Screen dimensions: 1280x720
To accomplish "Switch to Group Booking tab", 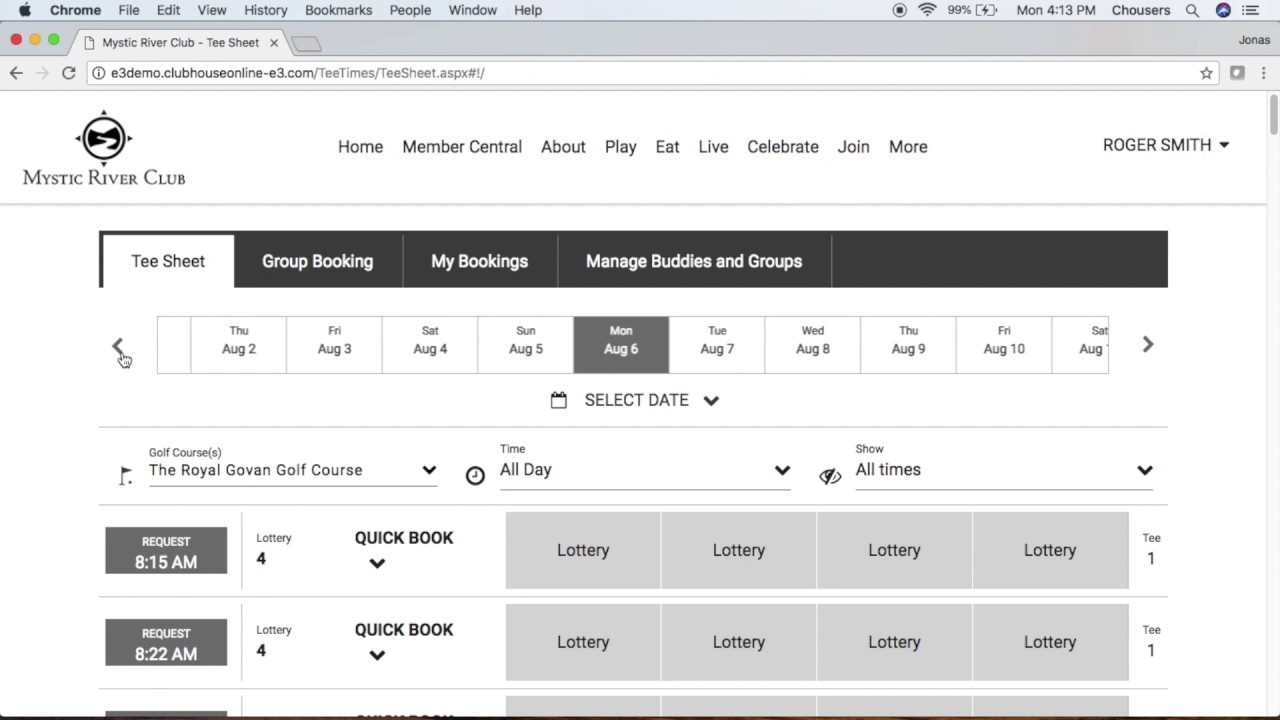I will coord(318,261).
